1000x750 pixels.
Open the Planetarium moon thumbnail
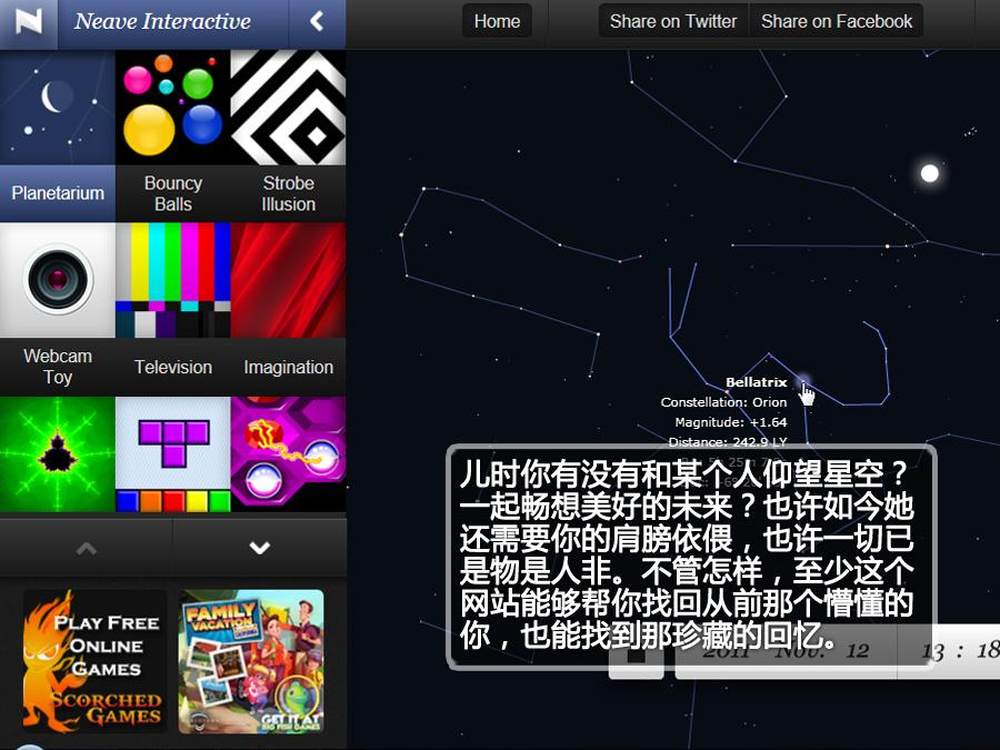(57, 107)
